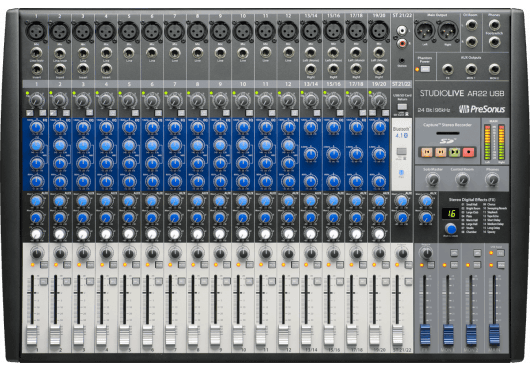Click the blue Main fader cap

494,335
